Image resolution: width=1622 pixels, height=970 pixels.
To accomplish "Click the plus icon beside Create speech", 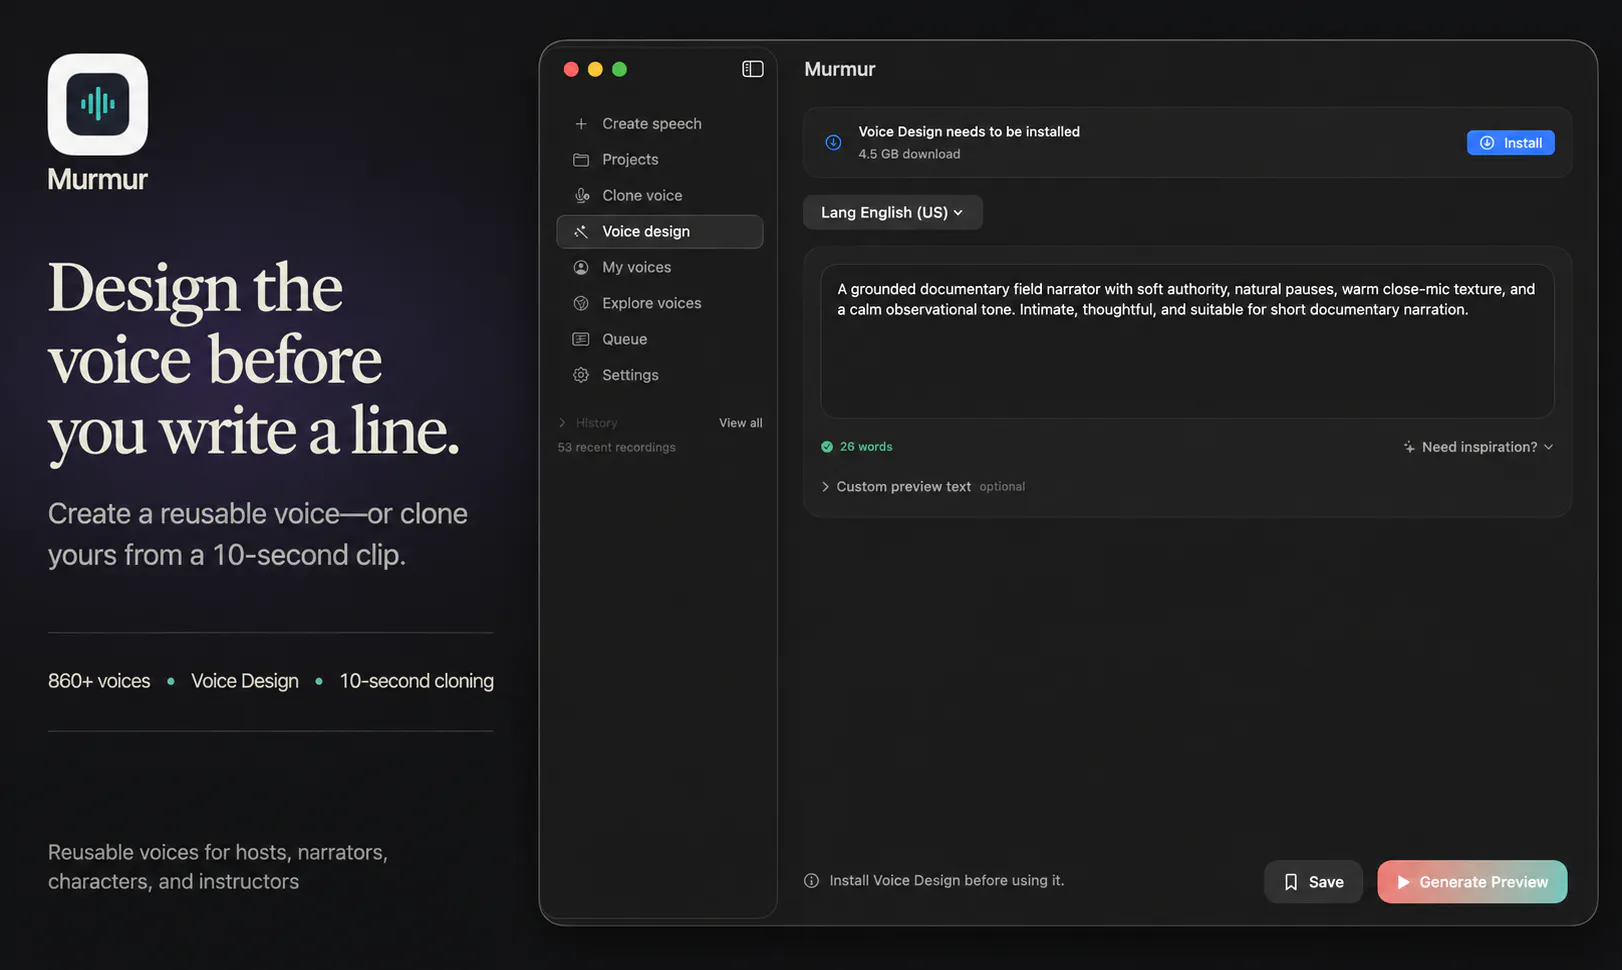I will (581, 124).
